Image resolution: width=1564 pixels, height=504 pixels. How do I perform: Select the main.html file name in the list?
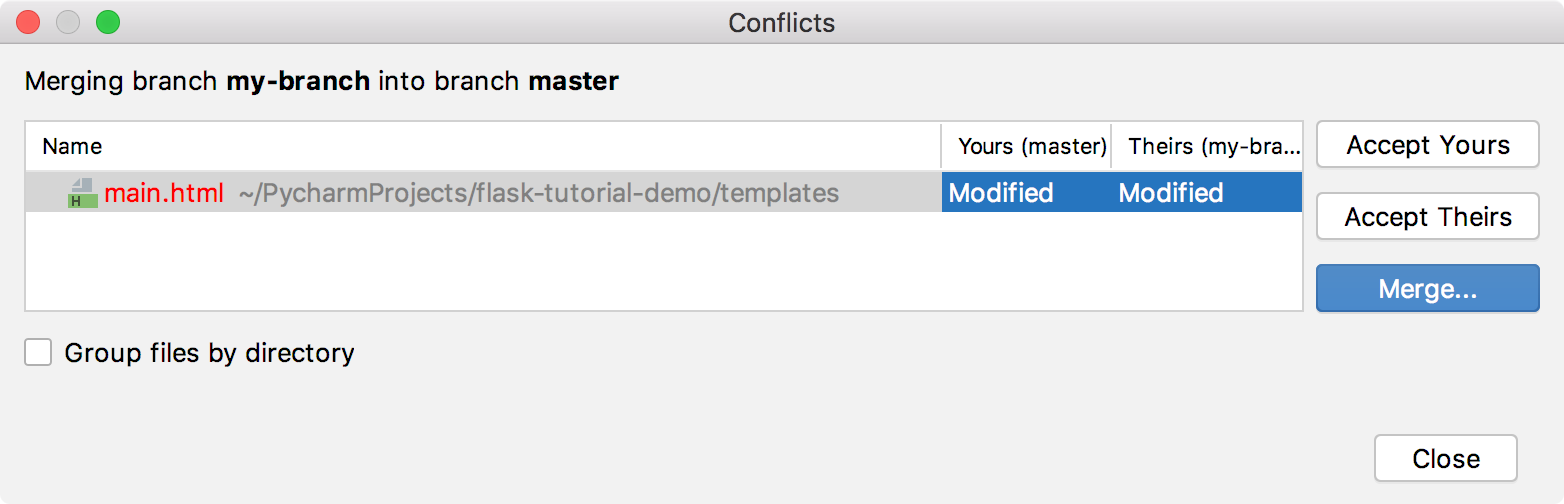pyautogui.click(x=164, y=193)
